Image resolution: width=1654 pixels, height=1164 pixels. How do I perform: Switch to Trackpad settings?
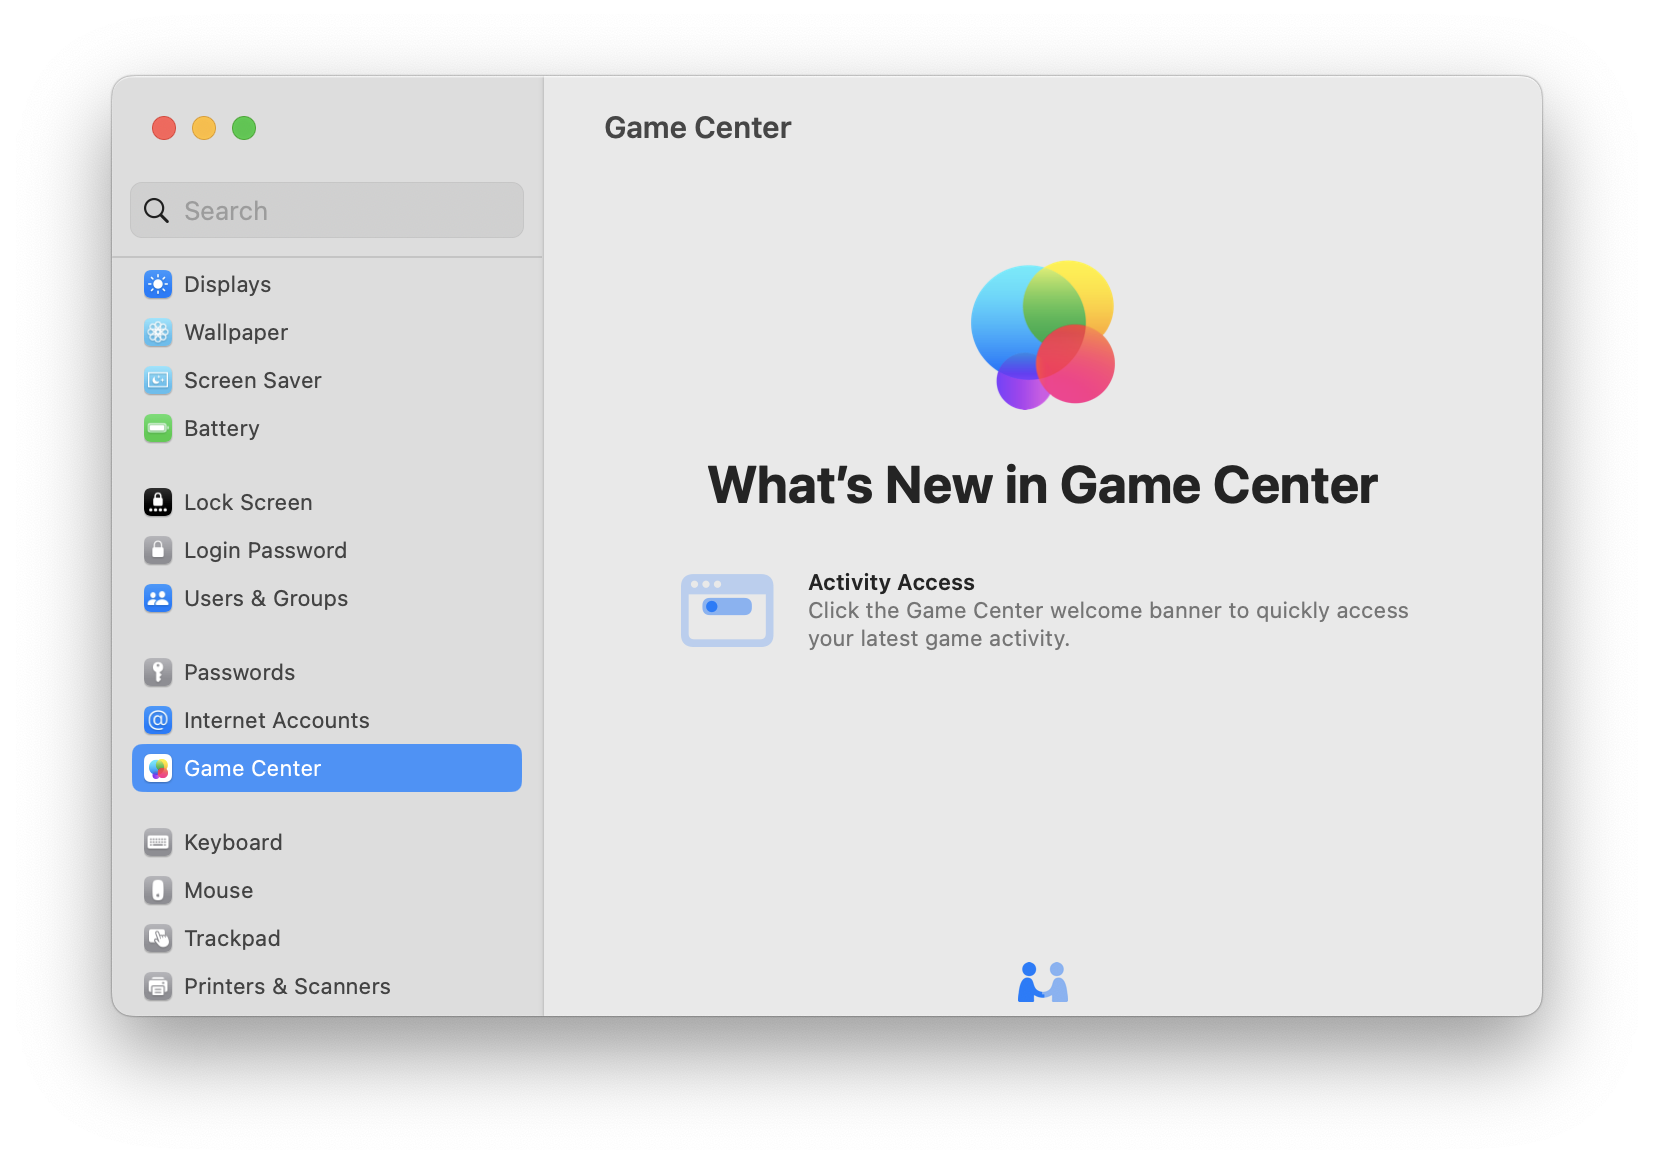[232, 939]
